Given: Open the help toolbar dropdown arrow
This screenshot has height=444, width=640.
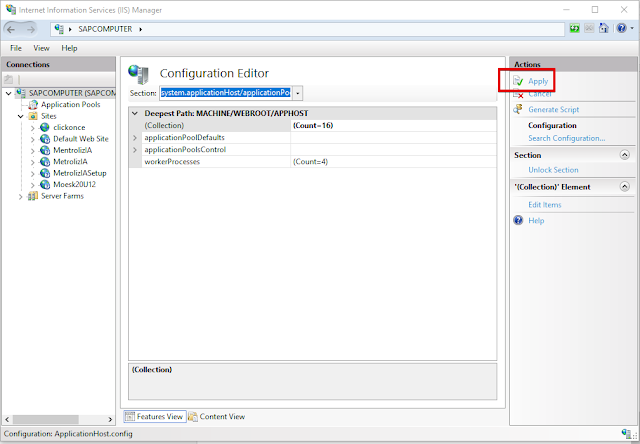Looking at the screenshot, I should tap(632, 28).
